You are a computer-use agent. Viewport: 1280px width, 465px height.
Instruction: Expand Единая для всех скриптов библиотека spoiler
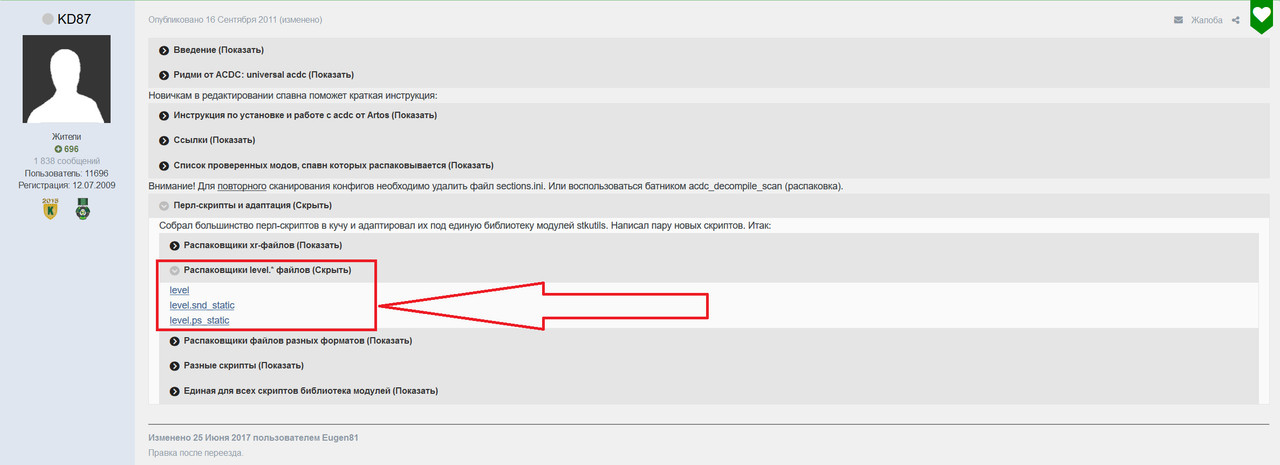click(x=303, y=390)
